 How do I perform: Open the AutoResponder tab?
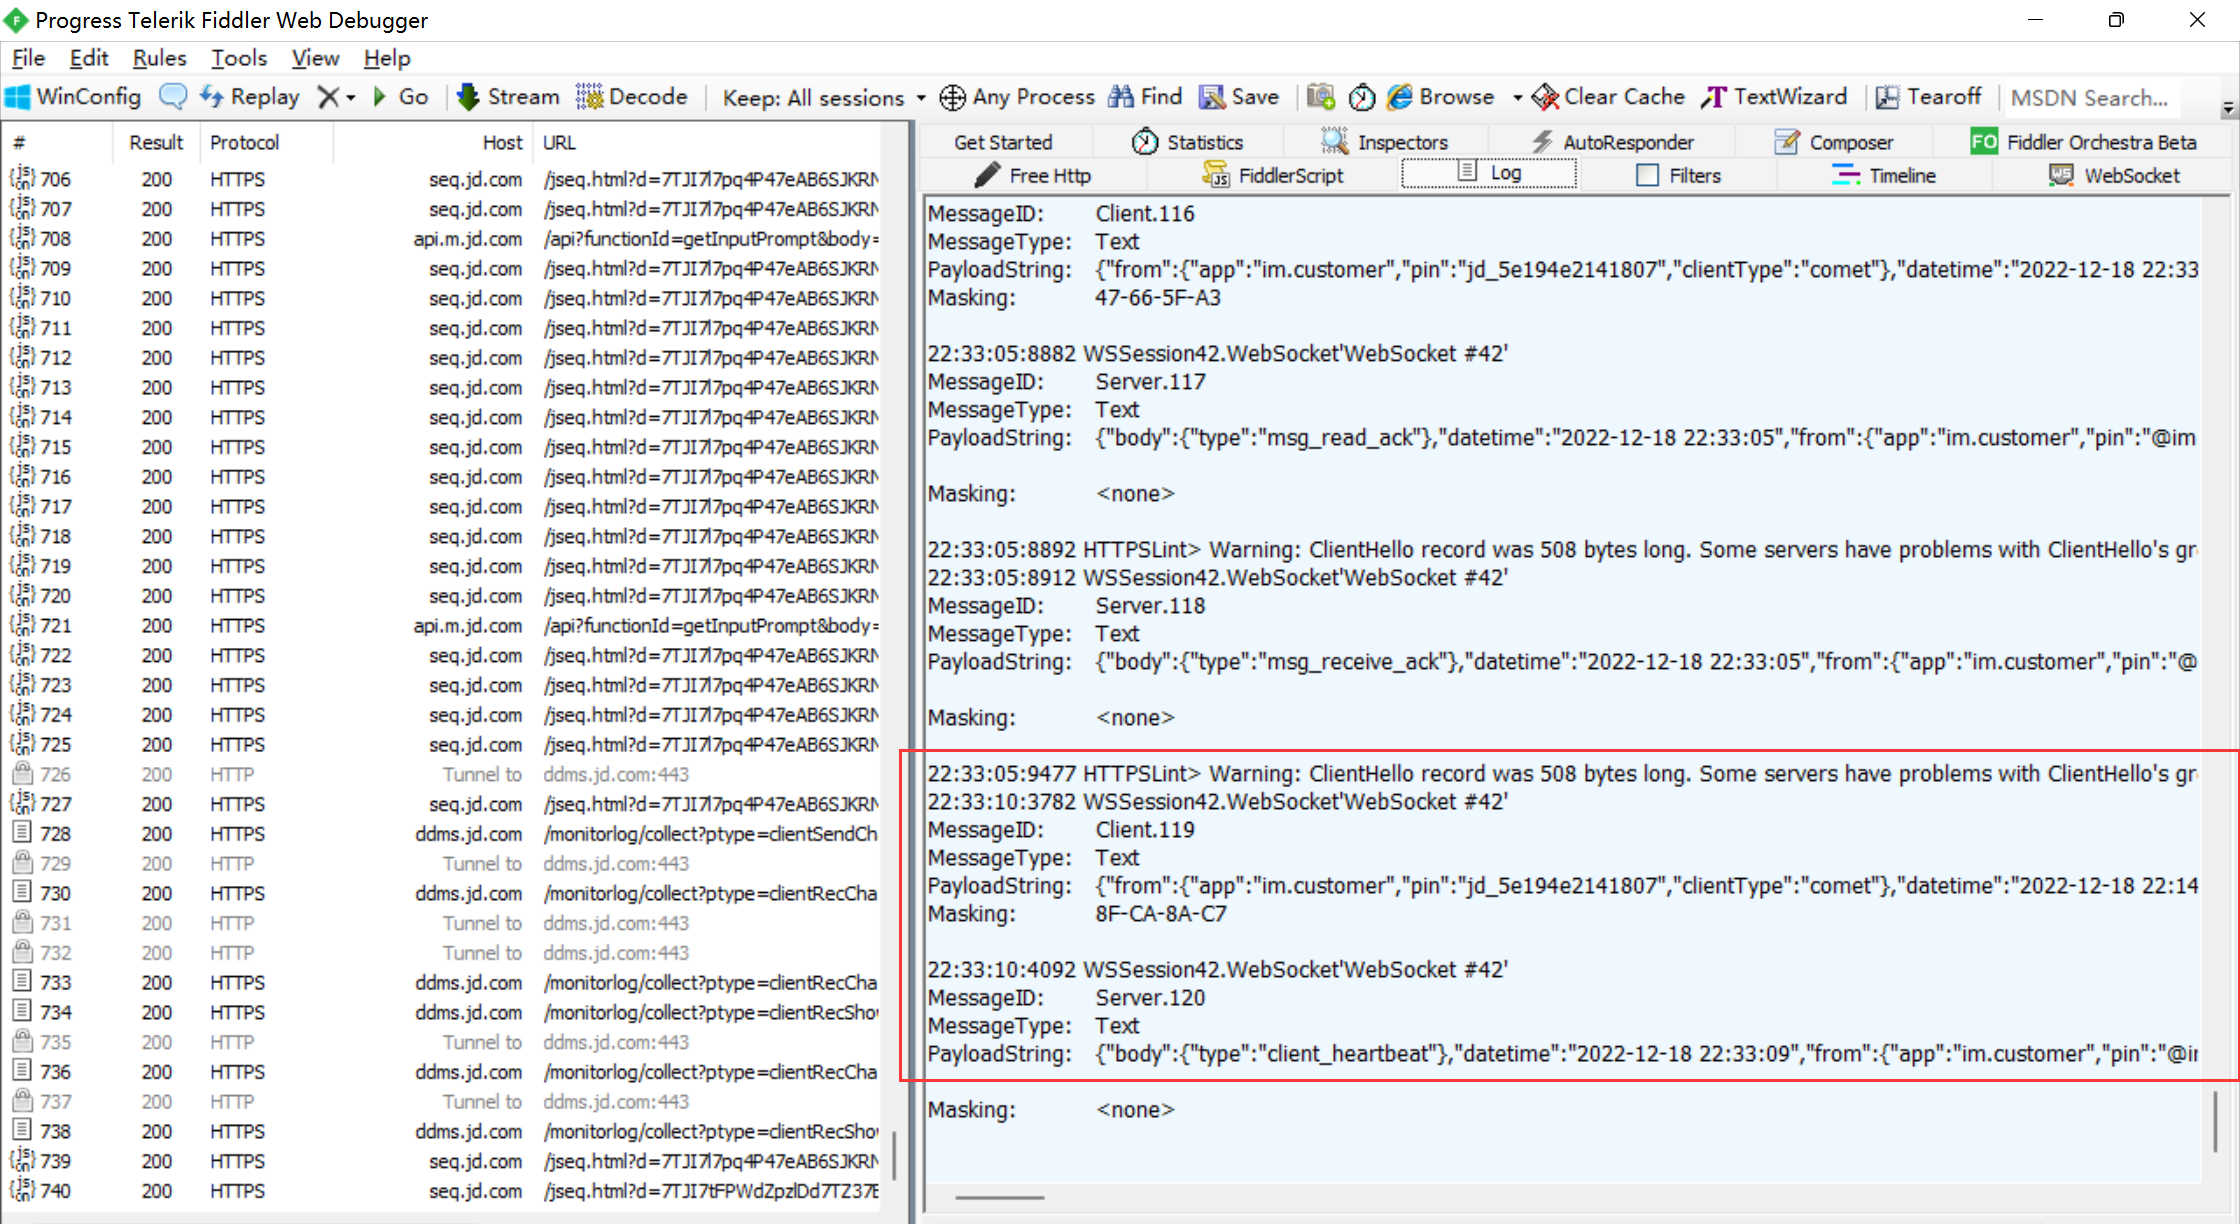point(1614,141)
